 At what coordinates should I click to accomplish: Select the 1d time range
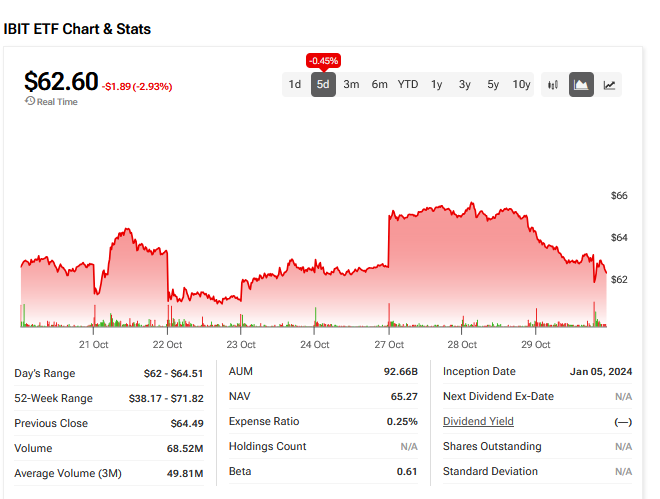(x=295, y=85)
